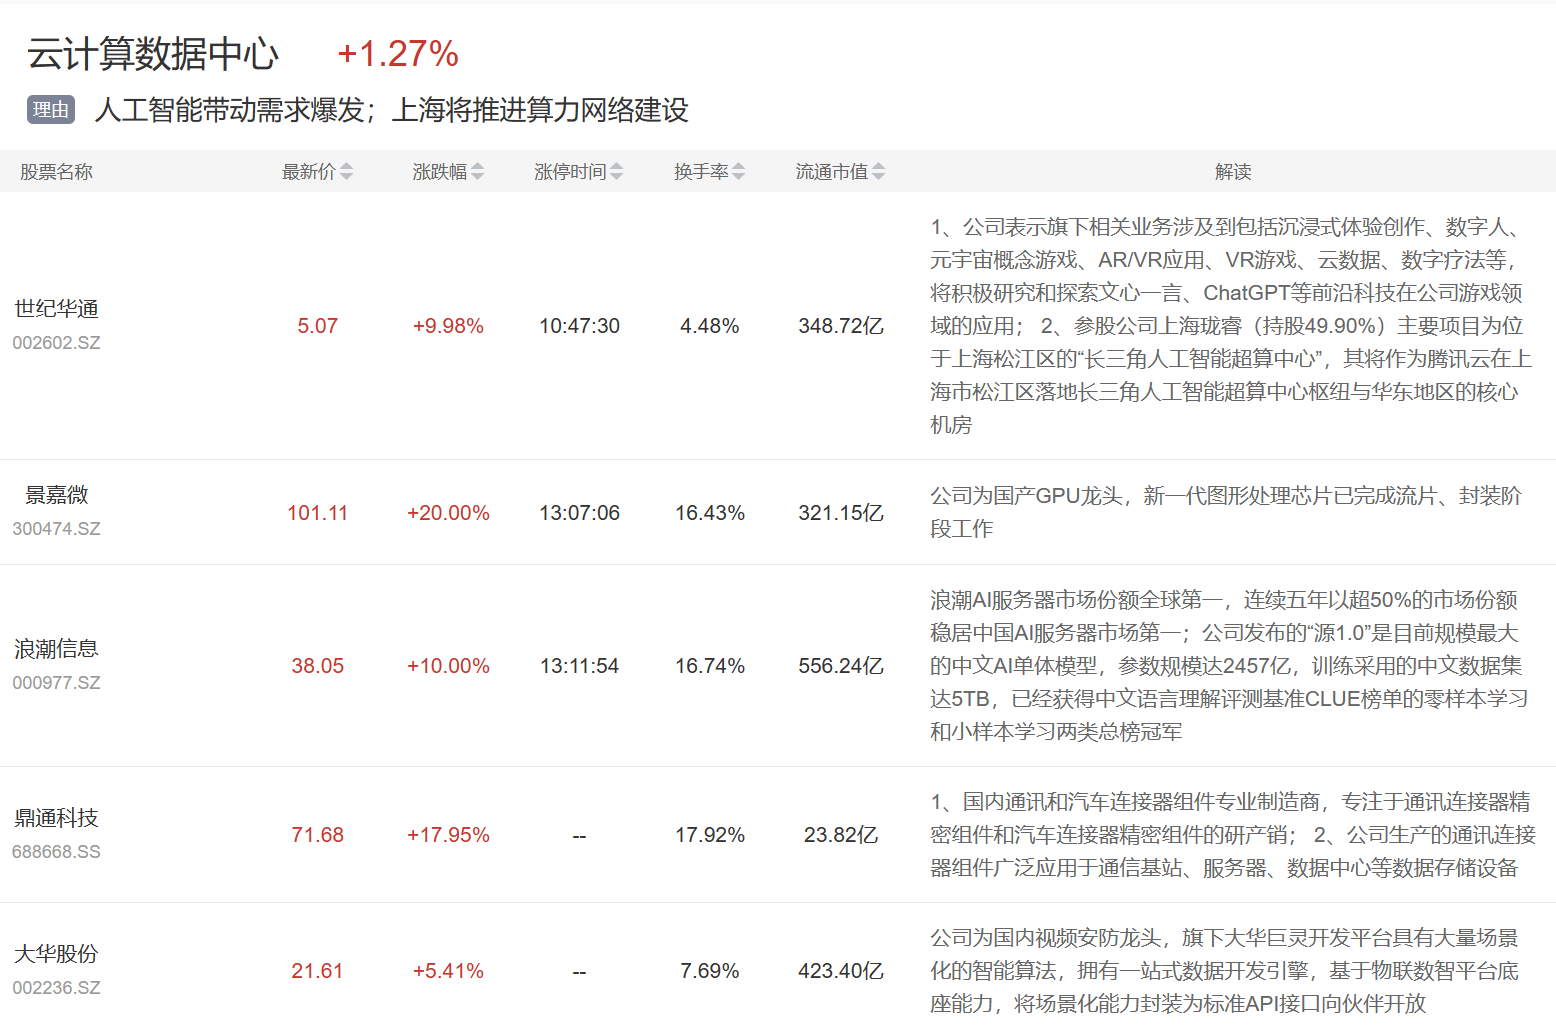Select stock code 688668.SS
Image resolution: width=1556 pixels, height=1033 pixels.
coord(56,852)
